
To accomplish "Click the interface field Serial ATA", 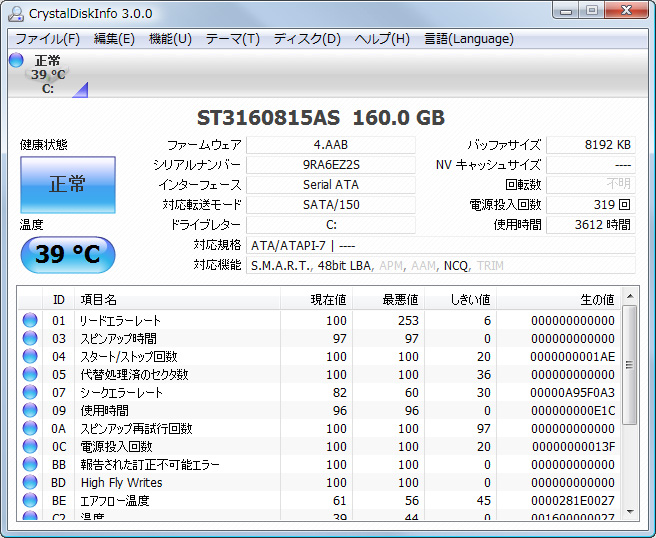I will pos(331,185).
